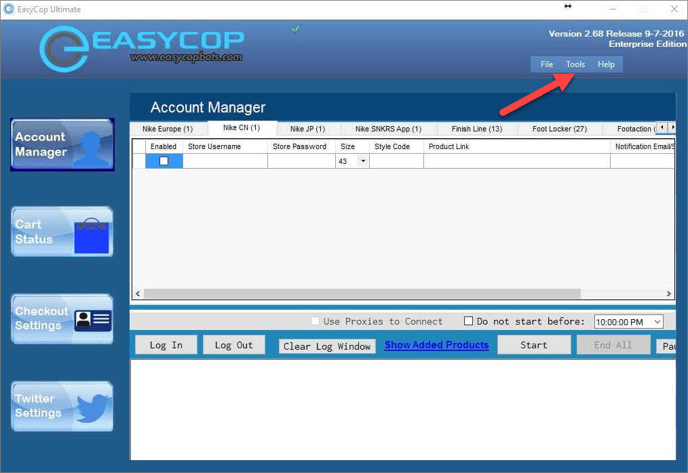The width and height of the screenshot is (688, 473).
Task: Open the Cart Status panel
Action: tap(62, 232)
